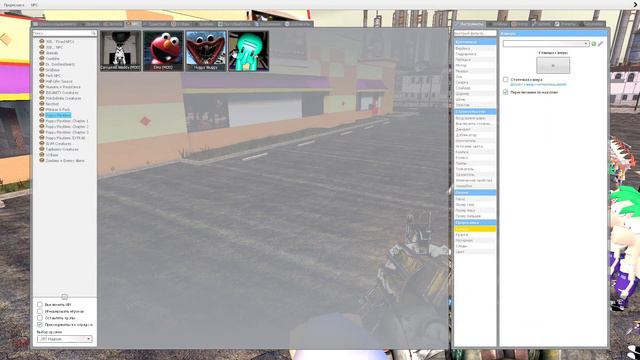
Task: Focus the tool filter input field
Action: (x=475, y=33)
